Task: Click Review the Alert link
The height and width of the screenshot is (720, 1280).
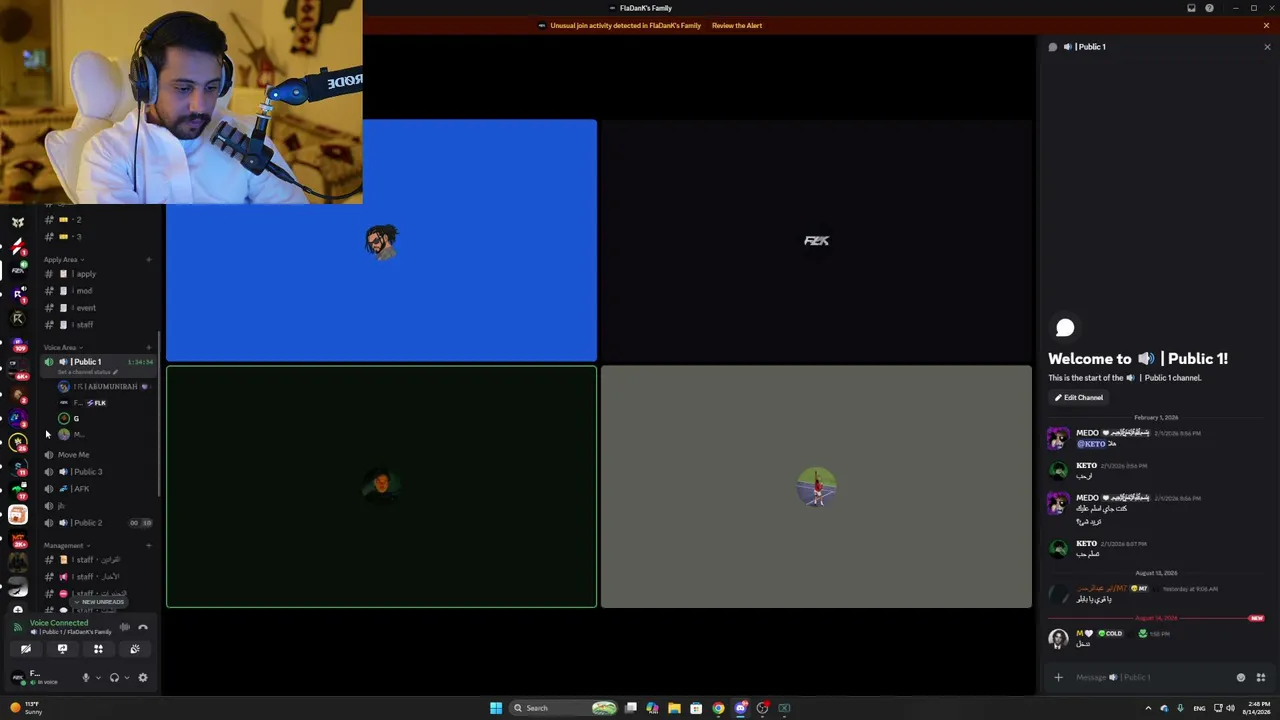Action: click(737, 26)
